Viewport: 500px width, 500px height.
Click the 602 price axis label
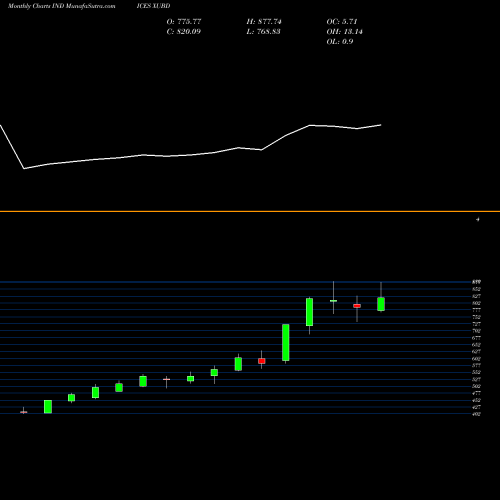476,359
